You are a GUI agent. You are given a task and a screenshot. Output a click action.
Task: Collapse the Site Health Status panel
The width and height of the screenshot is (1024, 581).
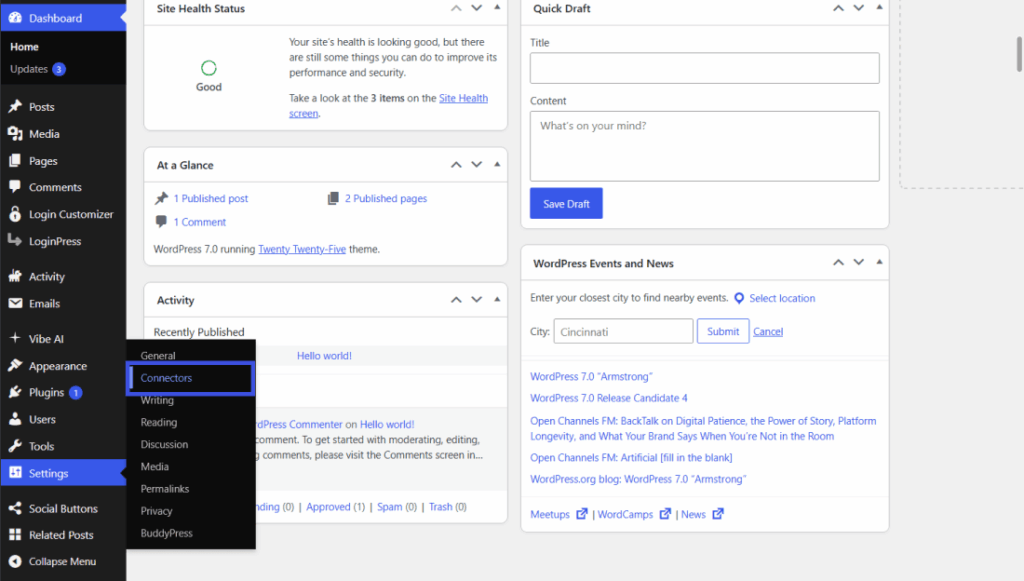point(497,7)
